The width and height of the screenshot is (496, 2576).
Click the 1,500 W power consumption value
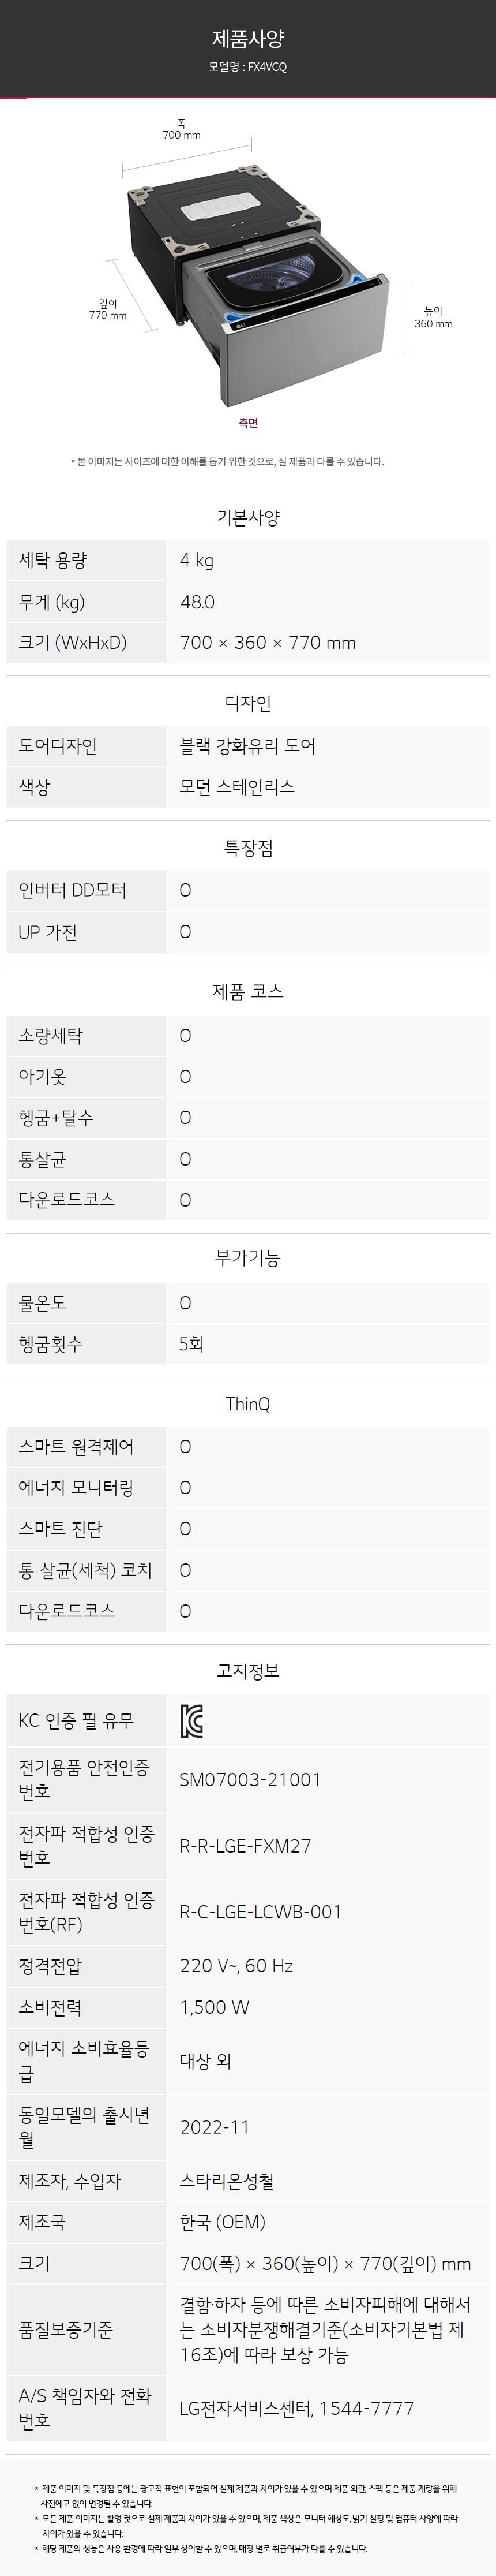(215, 2006)
